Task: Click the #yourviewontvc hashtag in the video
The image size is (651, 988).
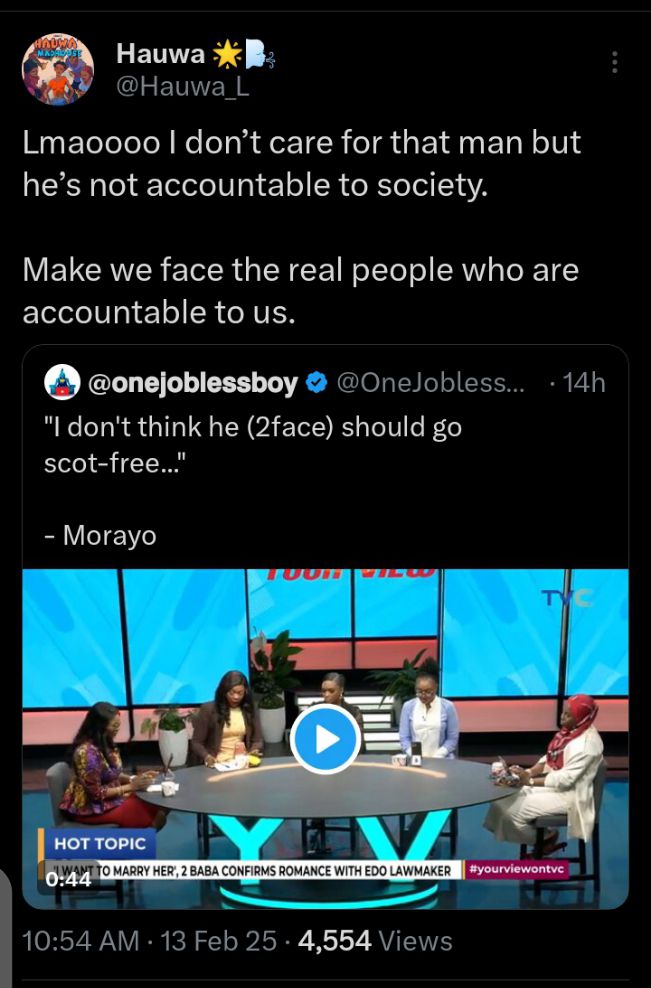Action: tap(517, 869)
